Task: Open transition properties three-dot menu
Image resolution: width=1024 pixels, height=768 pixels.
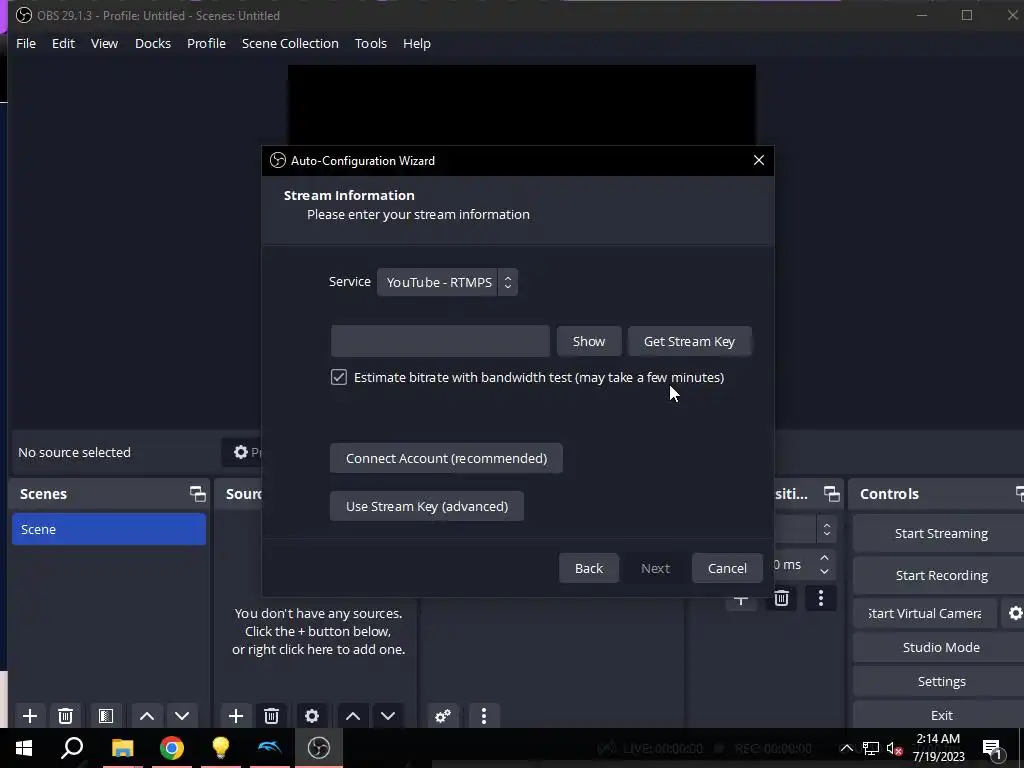Action: click(x=821, y=598)
